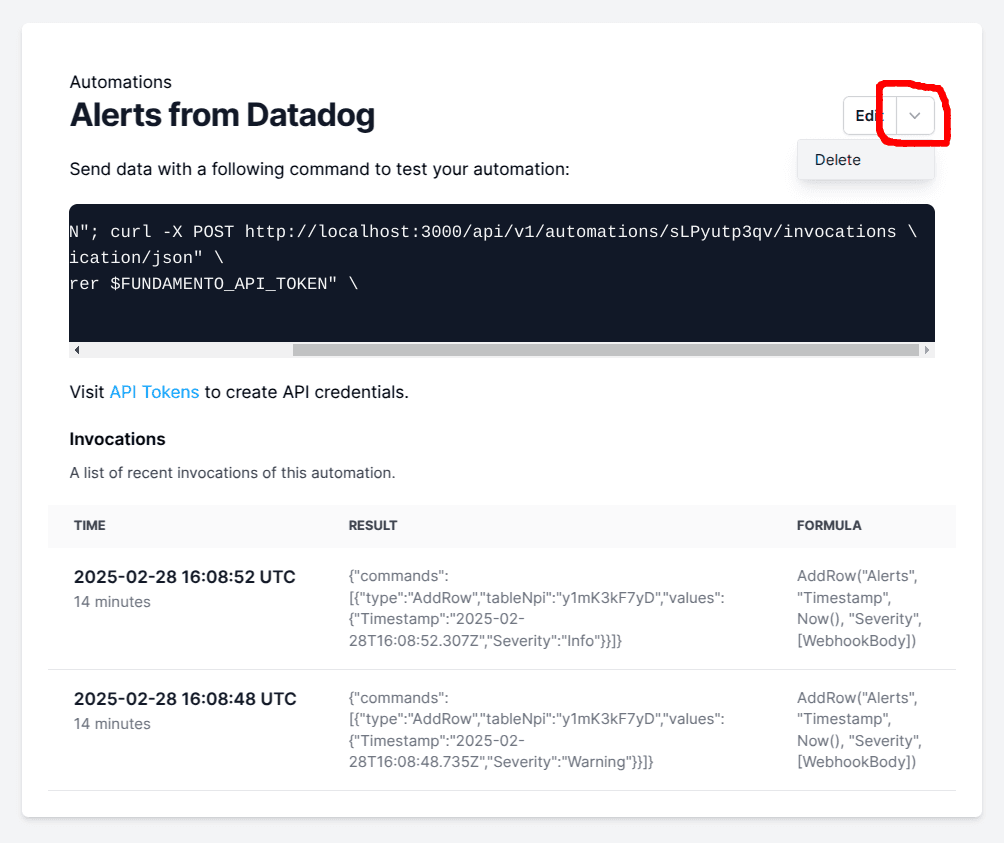
Task: Click the $FUNDAMENTO_API_TOKEN line in code block
Action: [x=213, y=284]
